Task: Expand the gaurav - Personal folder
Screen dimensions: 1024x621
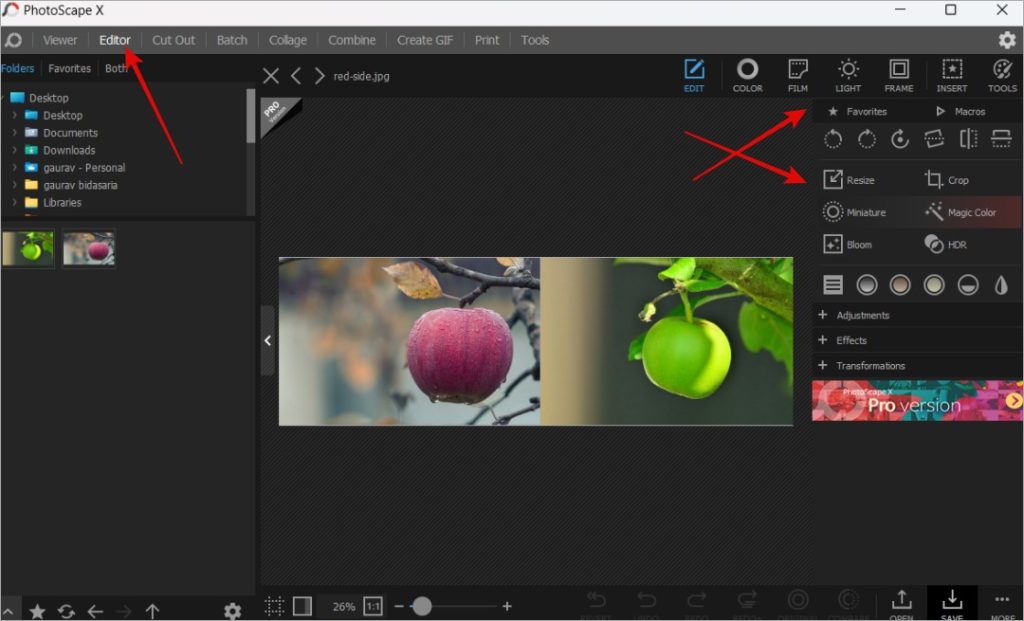Action: tap(14, 167)
